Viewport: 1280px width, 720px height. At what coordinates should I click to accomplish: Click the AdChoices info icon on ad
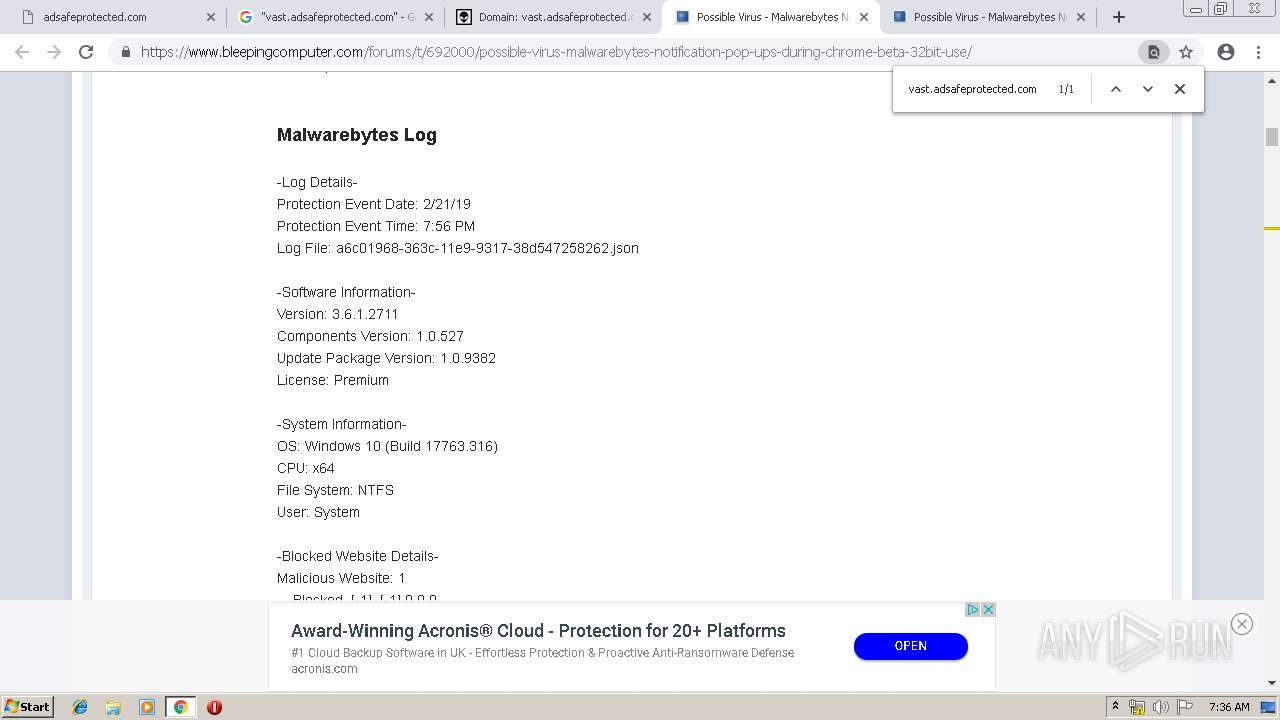[972, 610]
